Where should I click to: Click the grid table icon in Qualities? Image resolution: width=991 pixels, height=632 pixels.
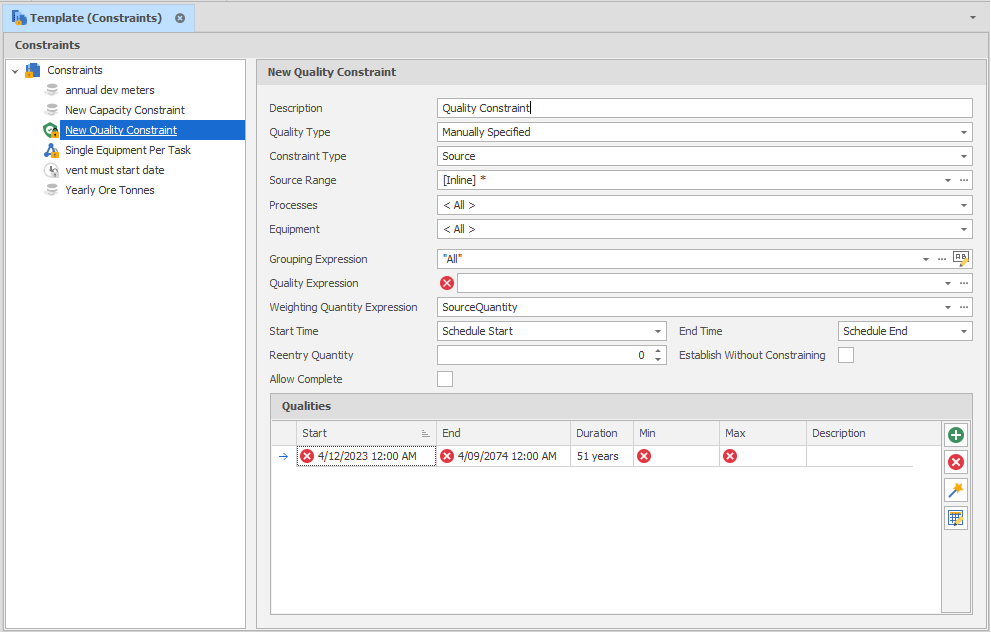956,518
